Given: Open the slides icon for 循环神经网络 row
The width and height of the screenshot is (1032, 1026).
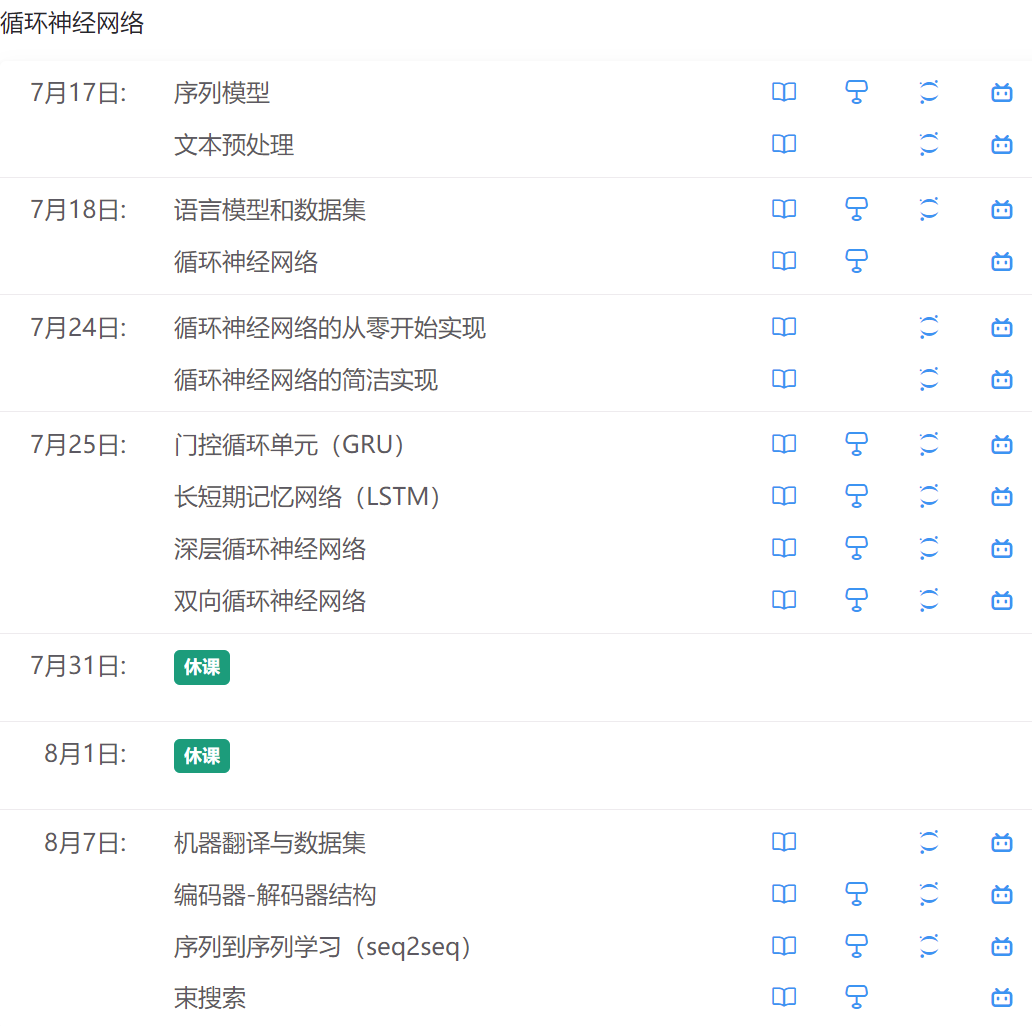Looking at the screenshot, I should click(x=856, y=261).
